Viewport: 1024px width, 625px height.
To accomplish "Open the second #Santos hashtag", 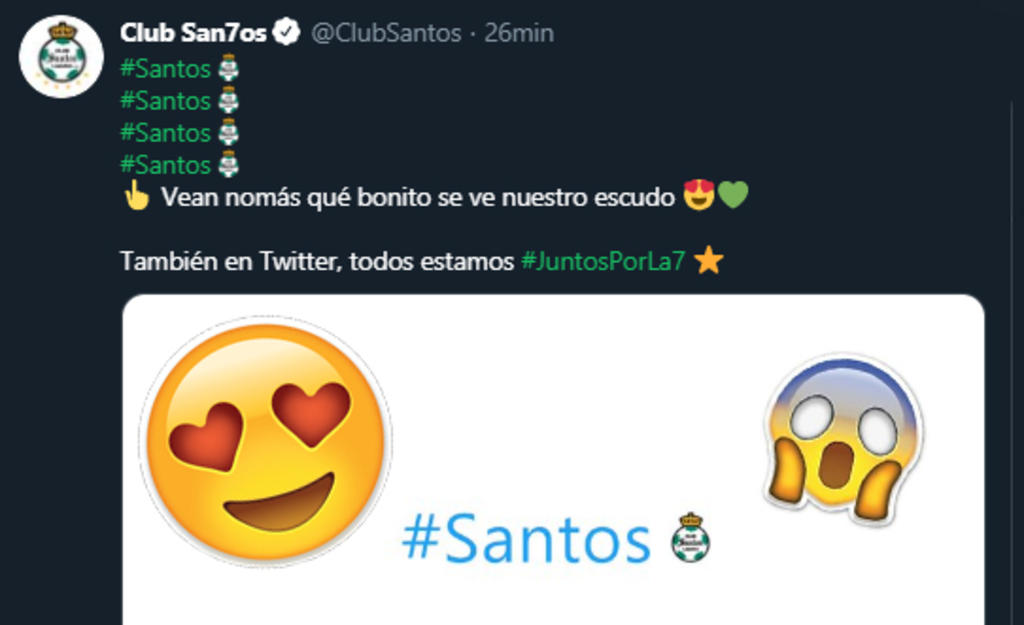I will 166,101.
